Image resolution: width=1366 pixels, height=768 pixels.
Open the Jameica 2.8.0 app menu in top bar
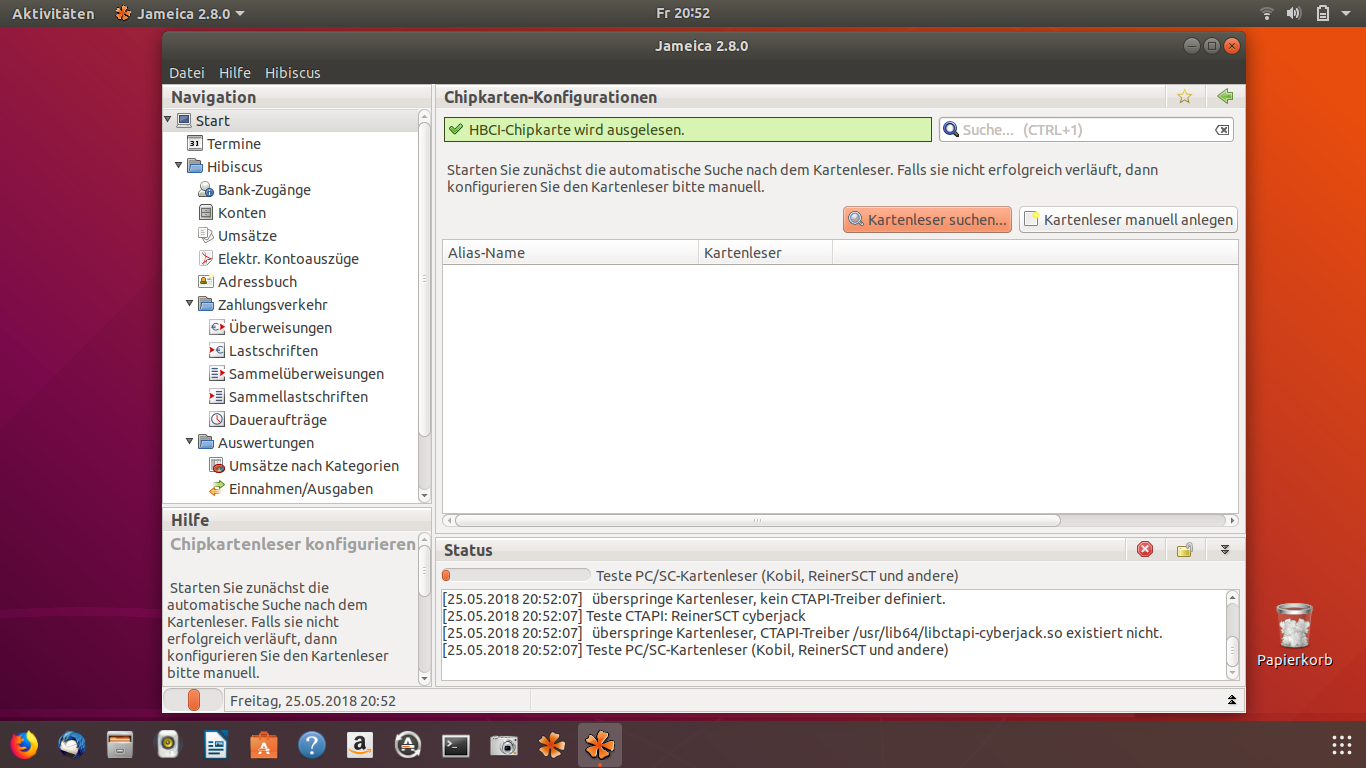[180, 14]
